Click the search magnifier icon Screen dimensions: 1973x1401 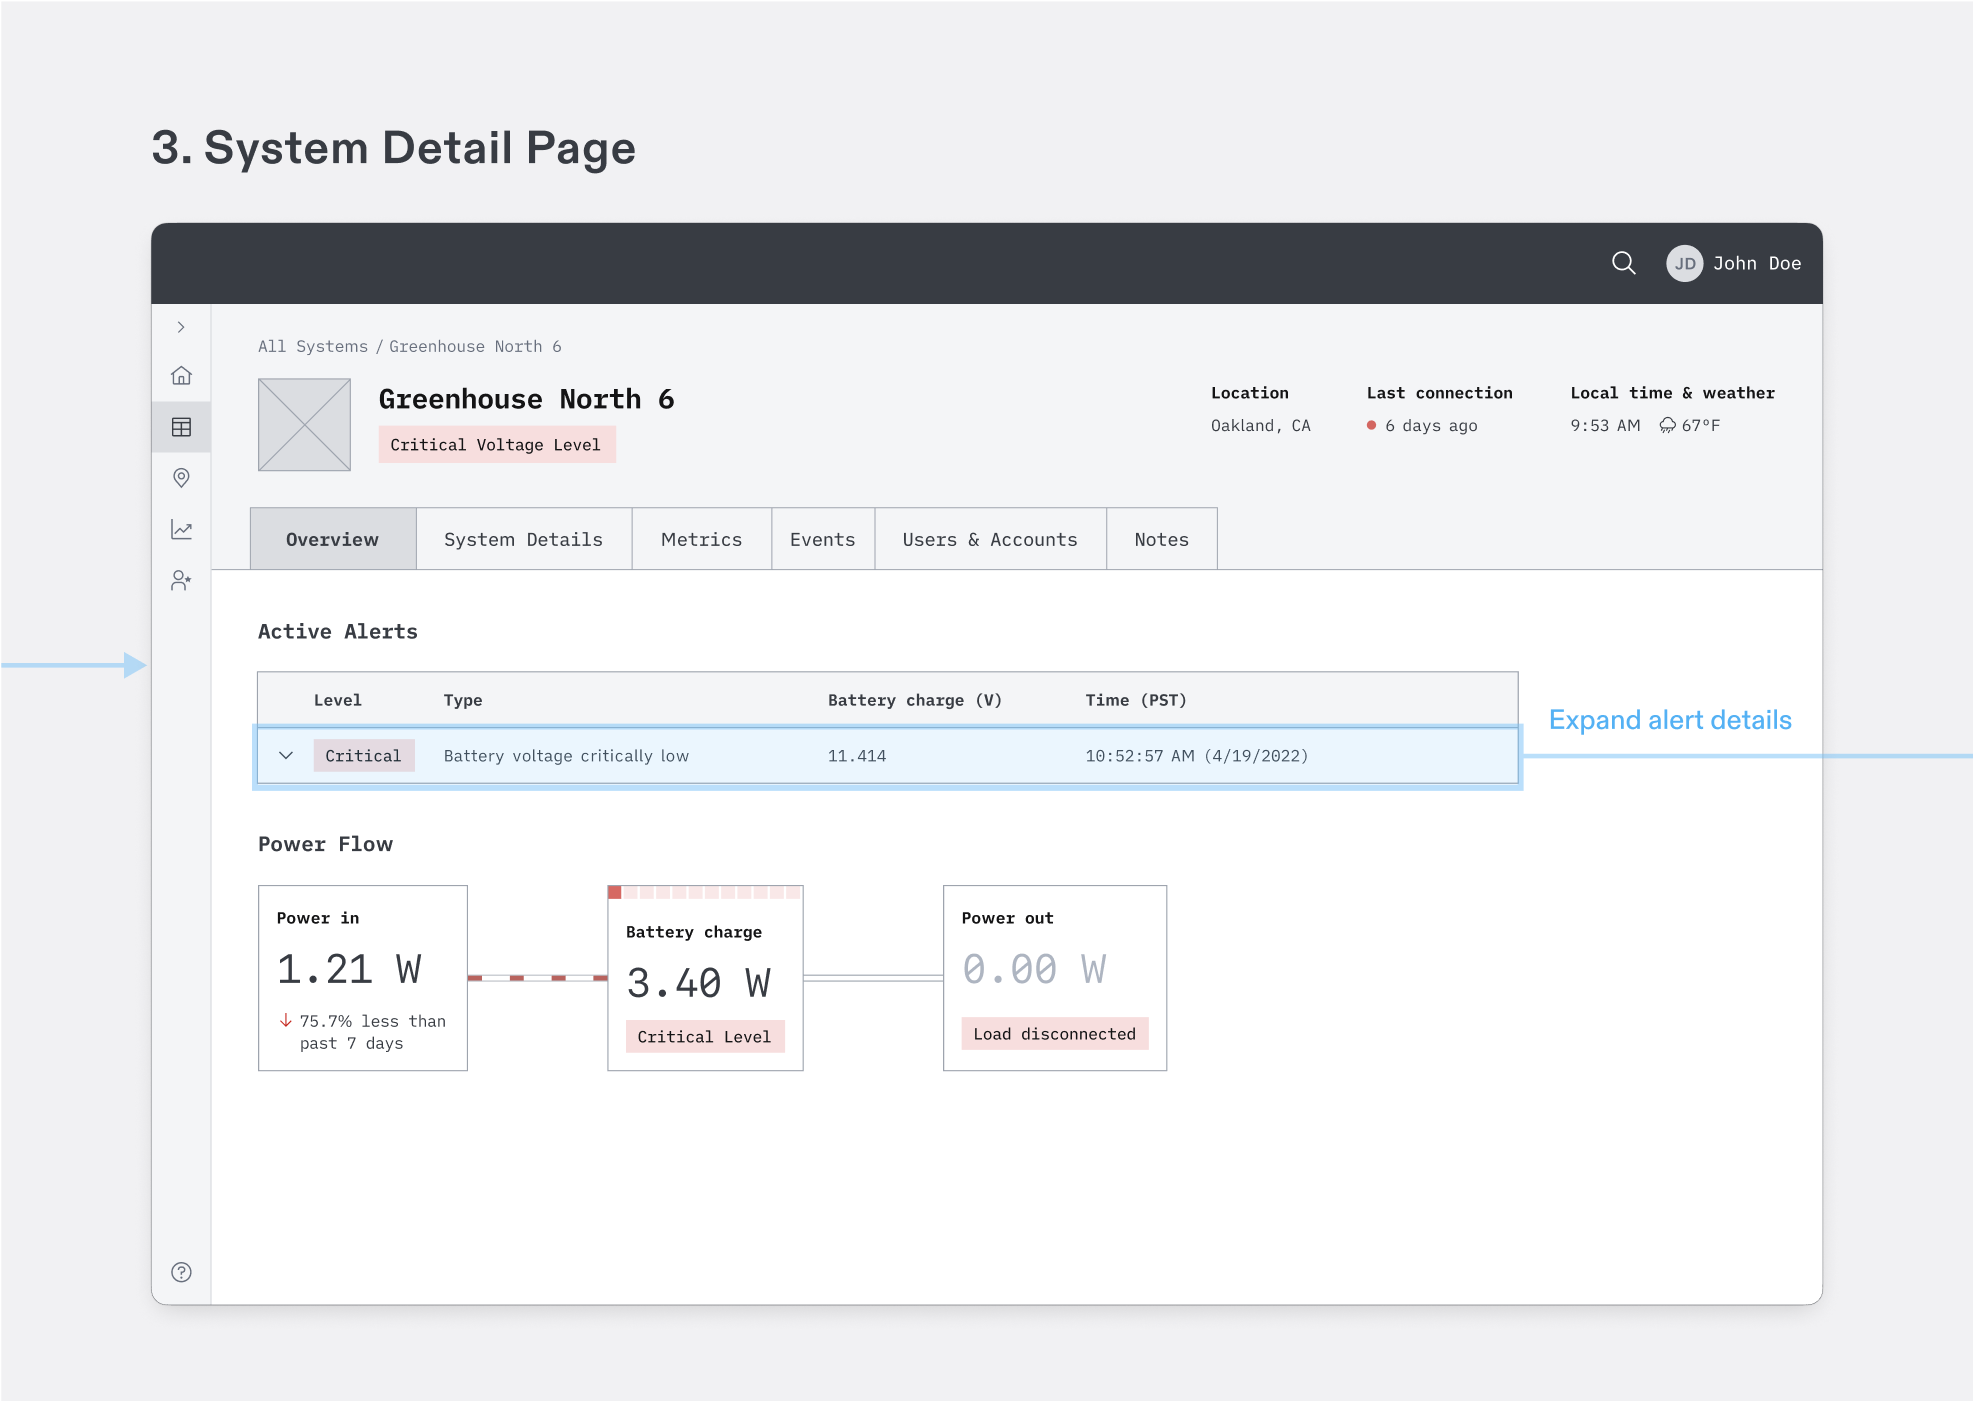(1623, 263)
